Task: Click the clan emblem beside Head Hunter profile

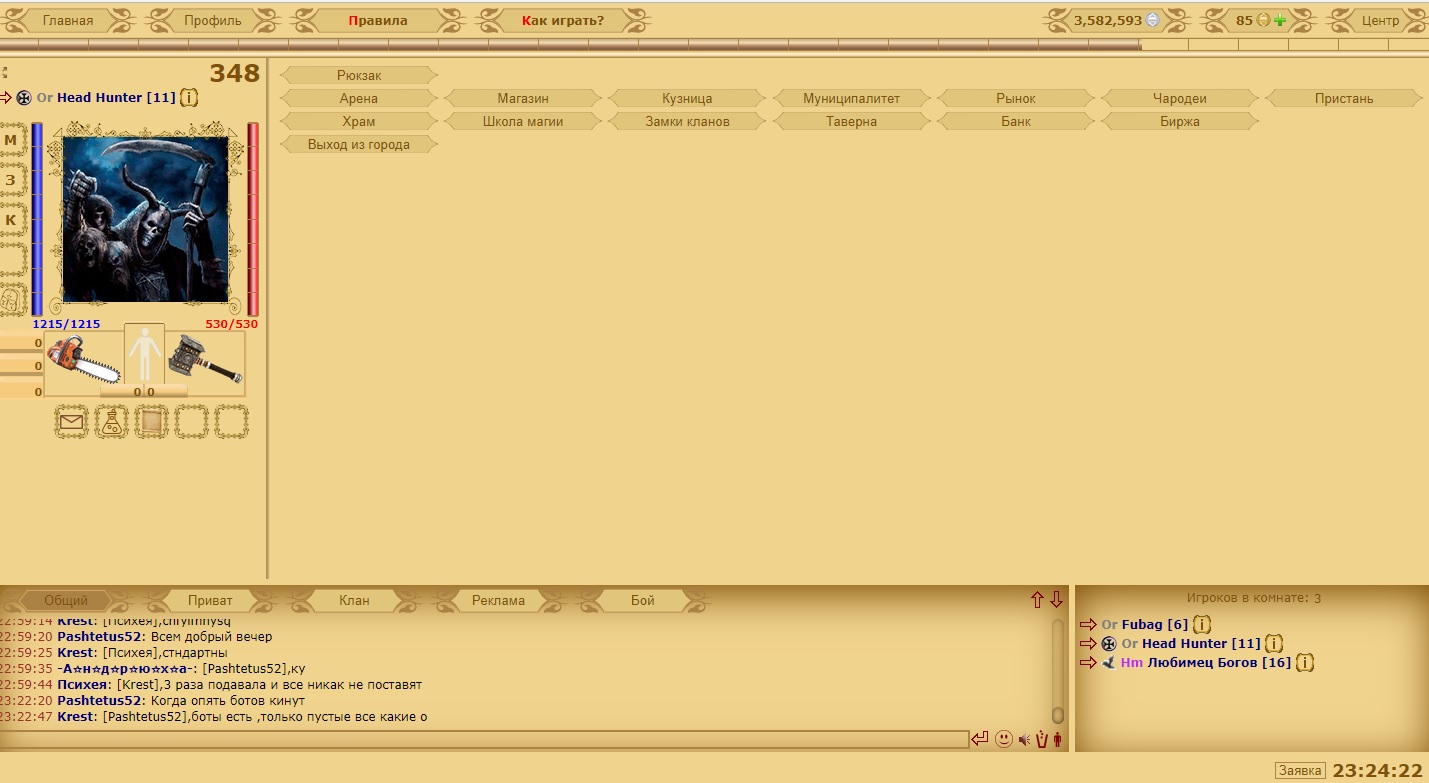Action: coord(24,98)
